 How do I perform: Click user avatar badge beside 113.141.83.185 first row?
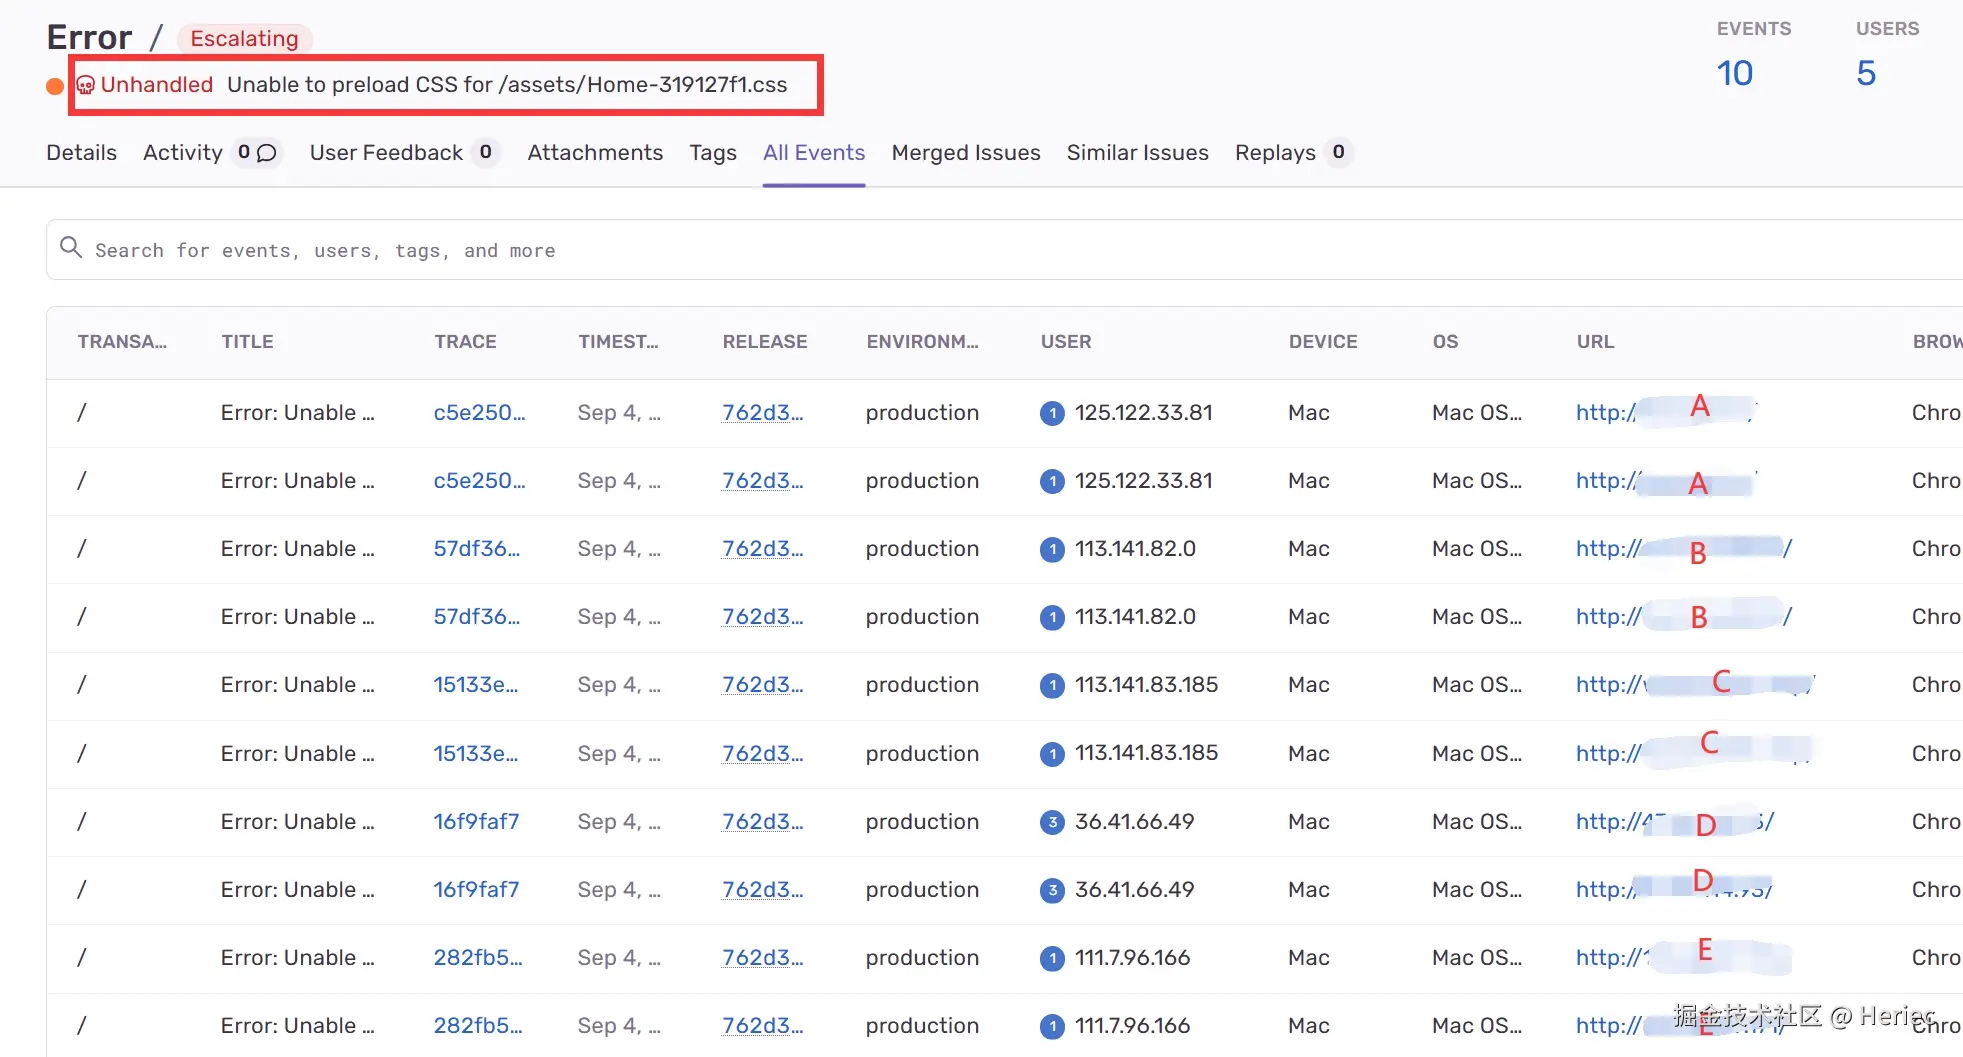click(x=1052, y=685)
